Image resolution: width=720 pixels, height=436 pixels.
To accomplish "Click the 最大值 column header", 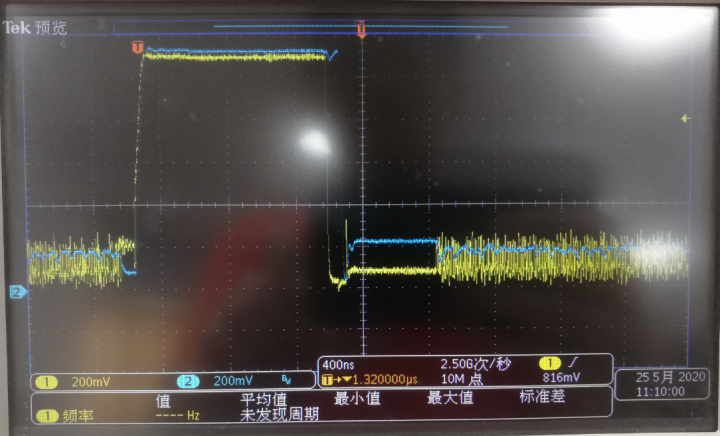I will coord(450,397).
